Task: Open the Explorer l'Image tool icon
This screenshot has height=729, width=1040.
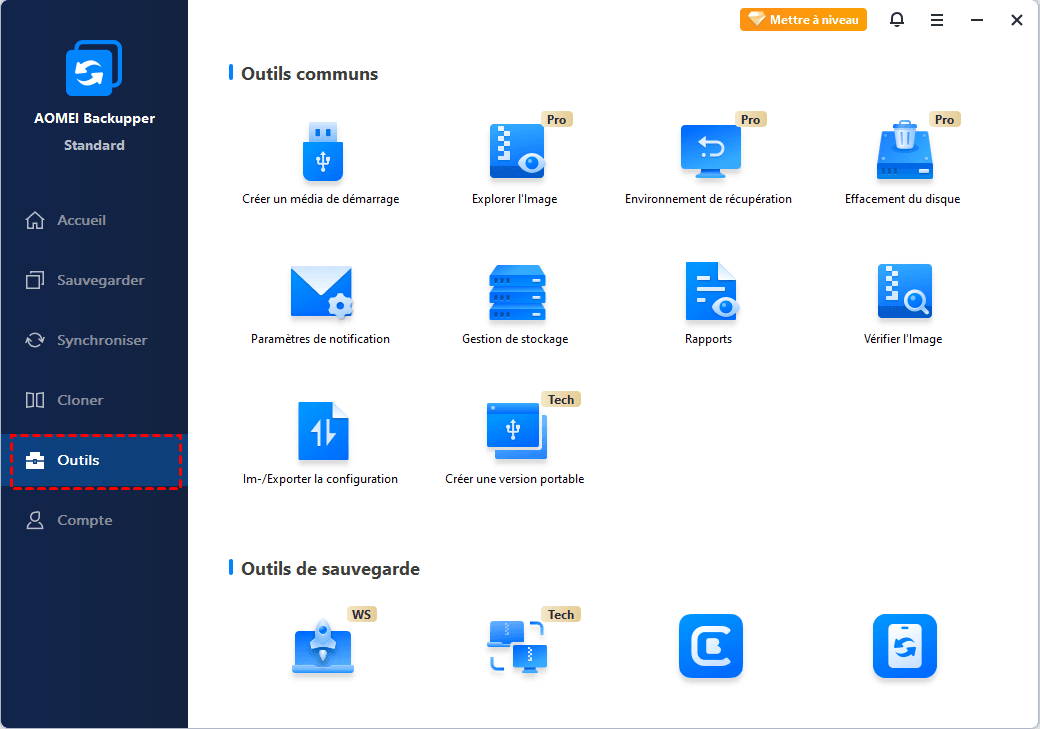Action: click(517, 152)
